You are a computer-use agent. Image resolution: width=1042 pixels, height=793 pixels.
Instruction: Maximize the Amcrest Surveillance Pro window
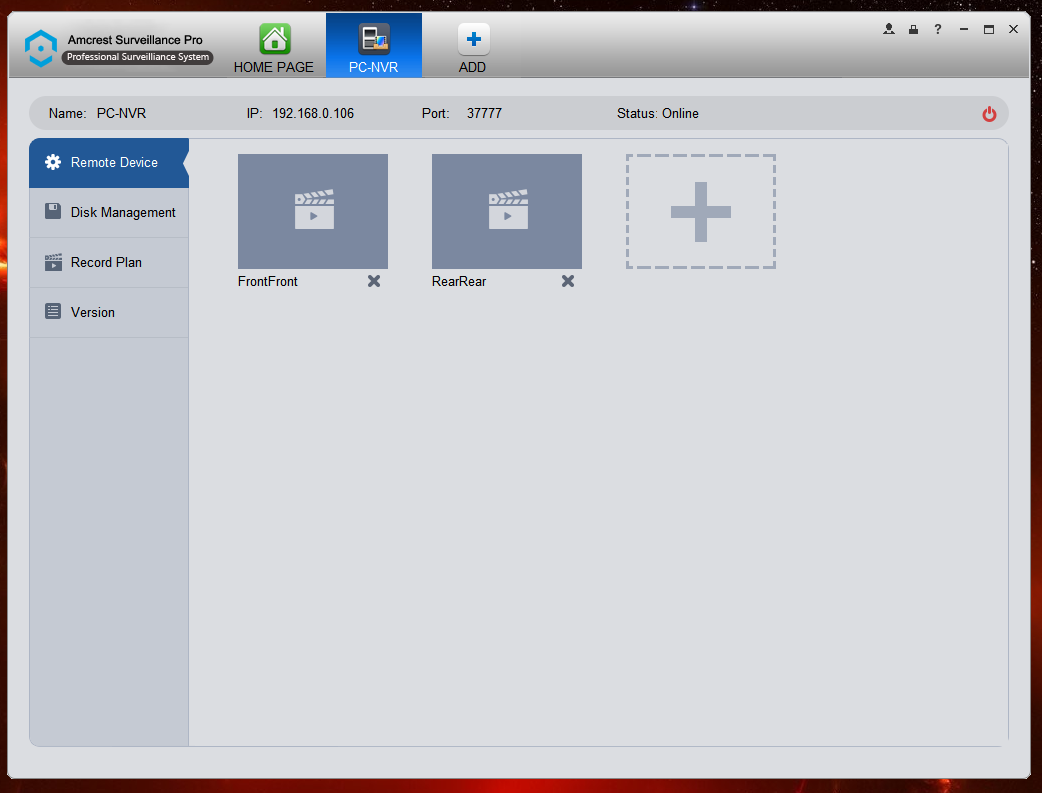click(989, 29)
